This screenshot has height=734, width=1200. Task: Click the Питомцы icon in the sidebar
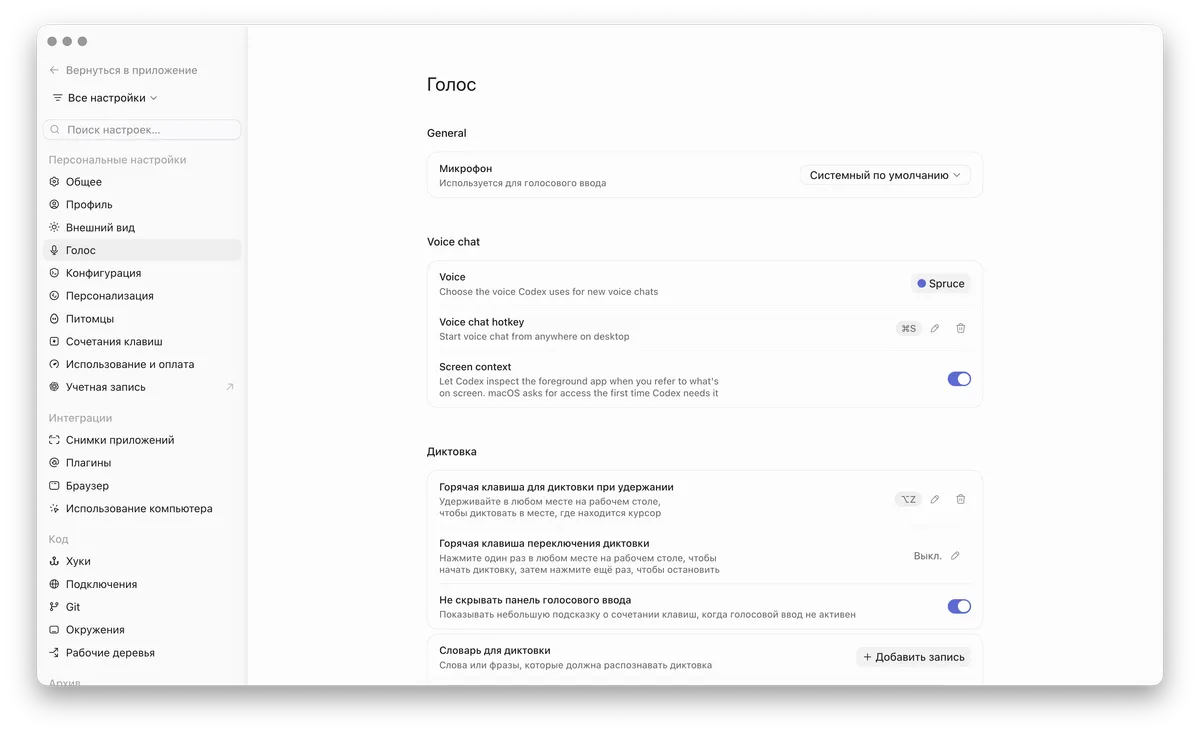click(x=55, y=319)
